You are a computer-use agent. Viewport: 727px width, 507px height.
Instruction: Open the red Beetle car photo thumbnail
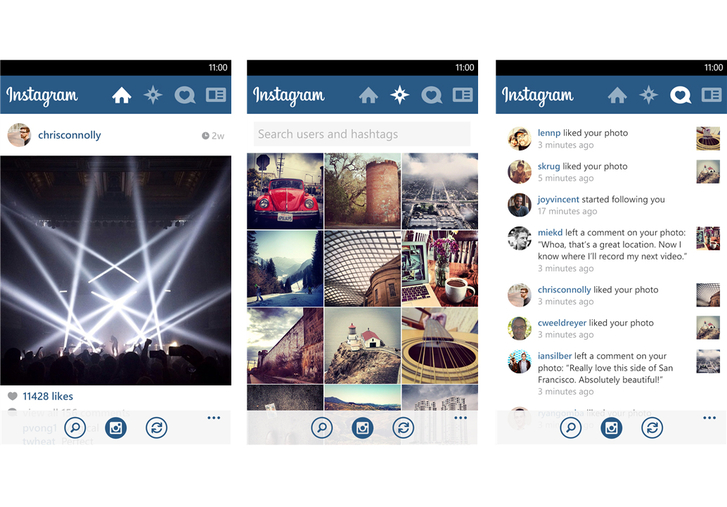tap(285, 191)
